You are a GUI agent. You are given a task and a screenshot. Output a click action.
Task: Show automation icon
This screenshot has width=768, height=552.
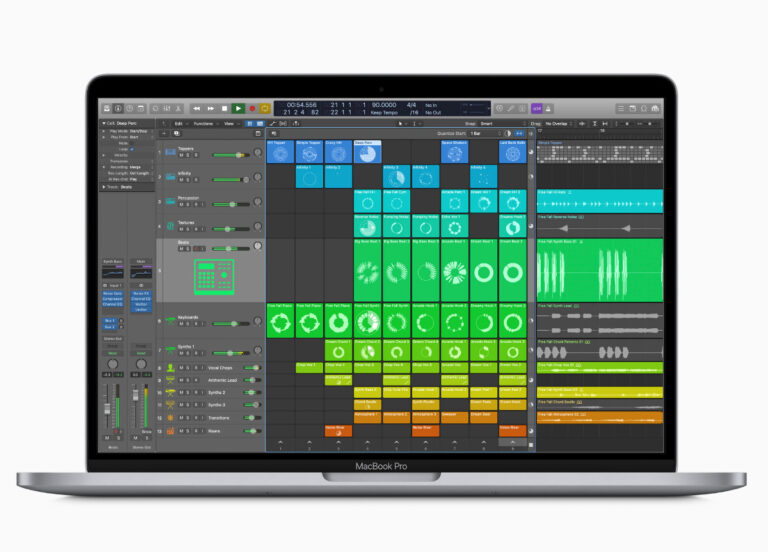273,123
